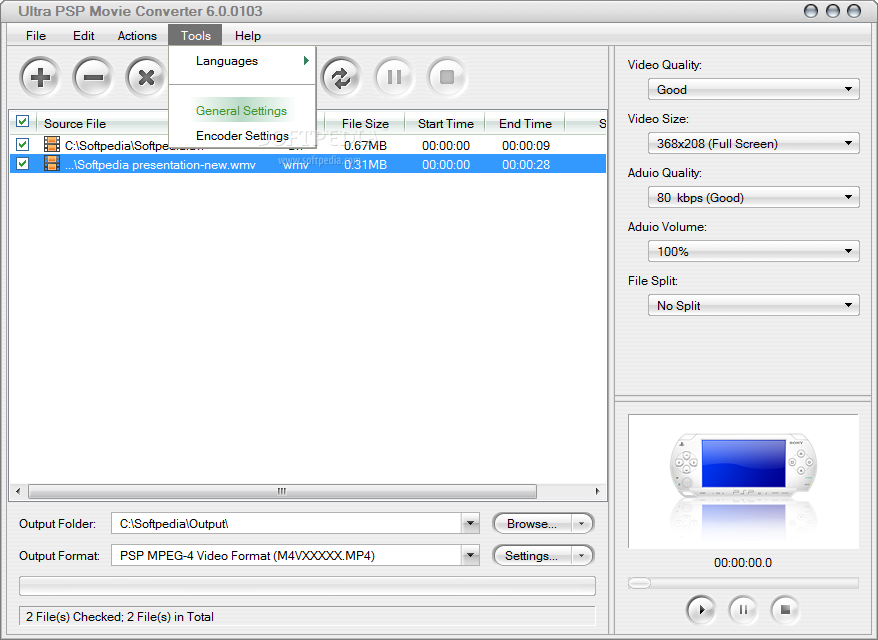Click the 0.67MB file size cell
This screenshot has width=878, height=640.
click(x=365, y=146)
